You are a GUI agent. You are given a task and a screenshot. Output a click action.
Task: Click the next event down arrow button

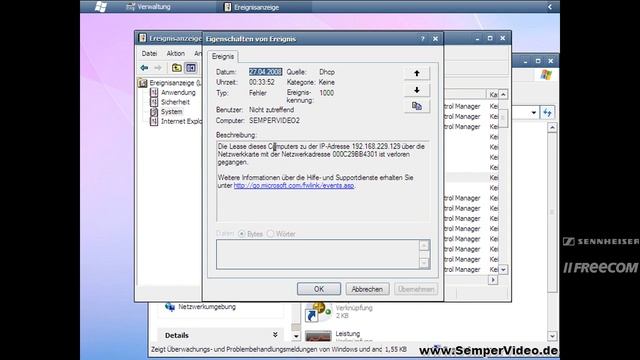coord(417,90)
